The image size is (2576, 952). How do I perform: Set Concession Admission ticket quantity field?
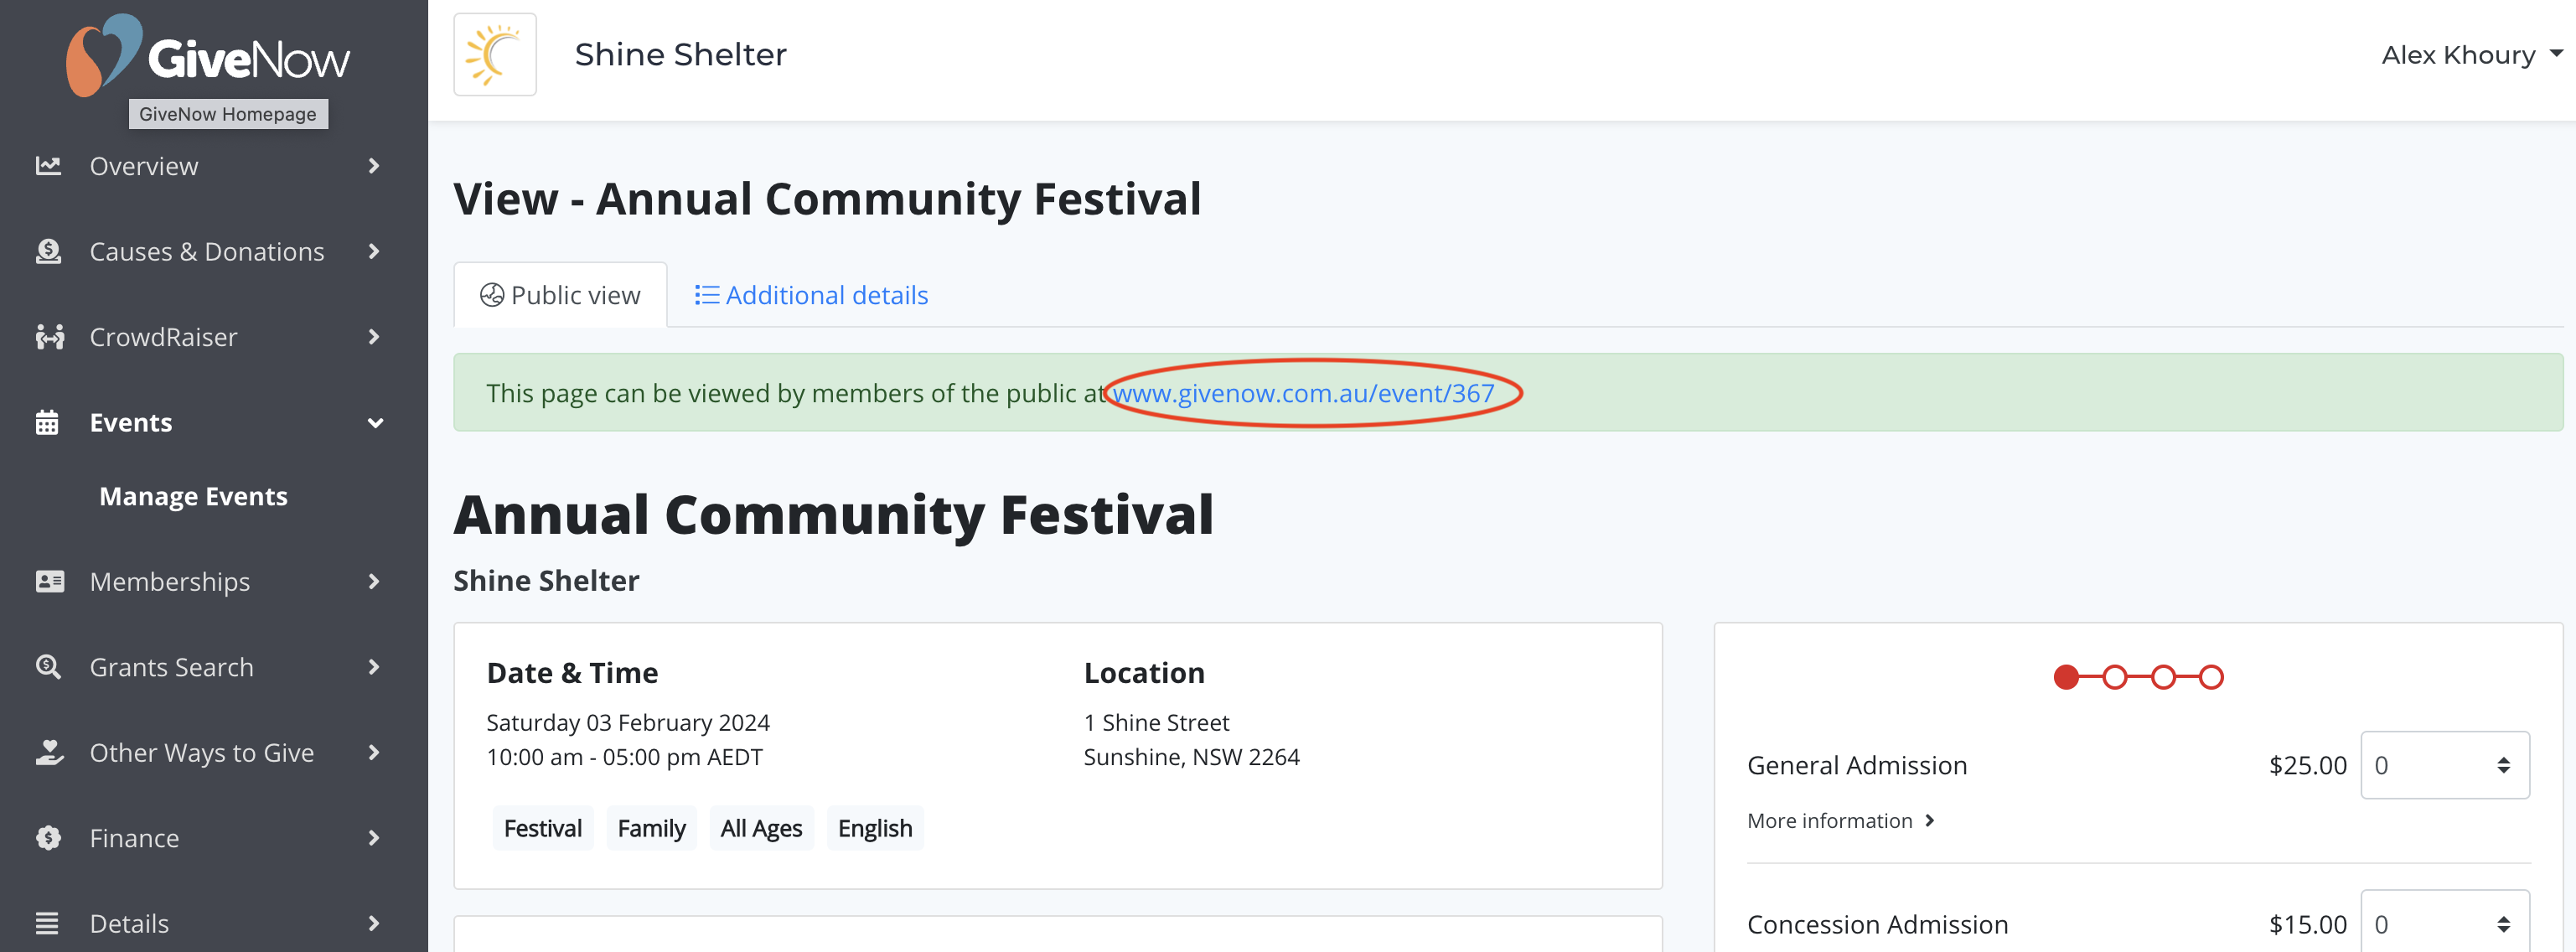pos(2444,921)
